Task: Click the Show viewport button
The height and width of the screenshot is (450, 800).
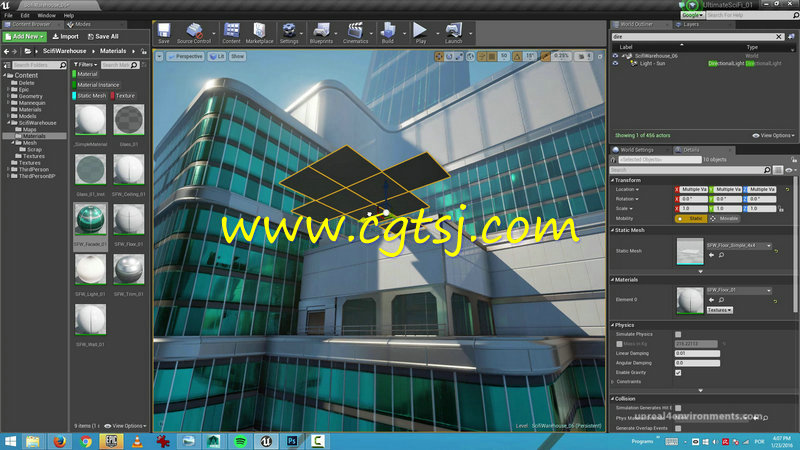Action: 237,57
